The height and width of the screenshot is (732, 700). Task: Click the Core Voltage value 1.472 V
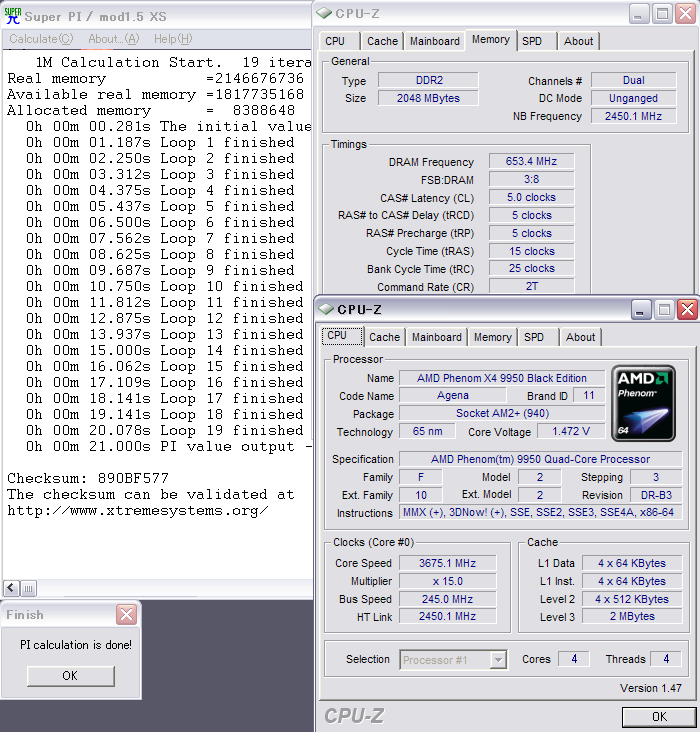(571, 431)
